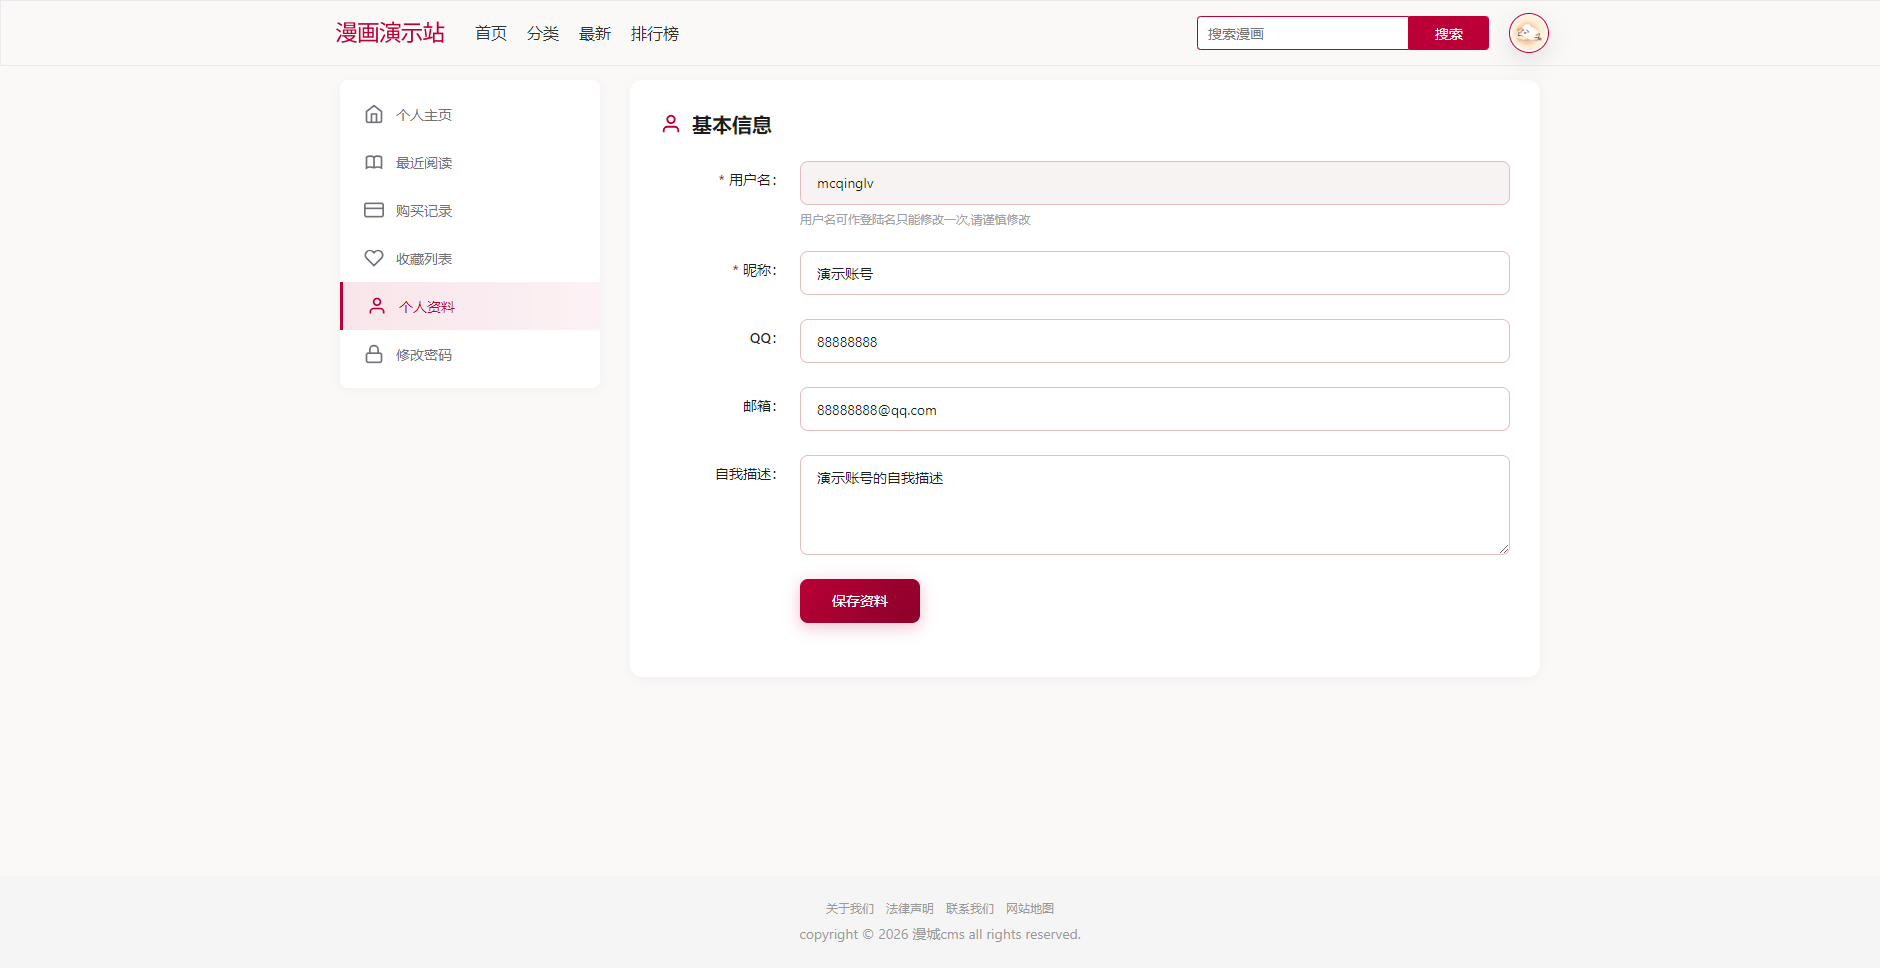Click the user icon next to 基本信息
This screenshot has width=1880, height=968.
(671, 124)
